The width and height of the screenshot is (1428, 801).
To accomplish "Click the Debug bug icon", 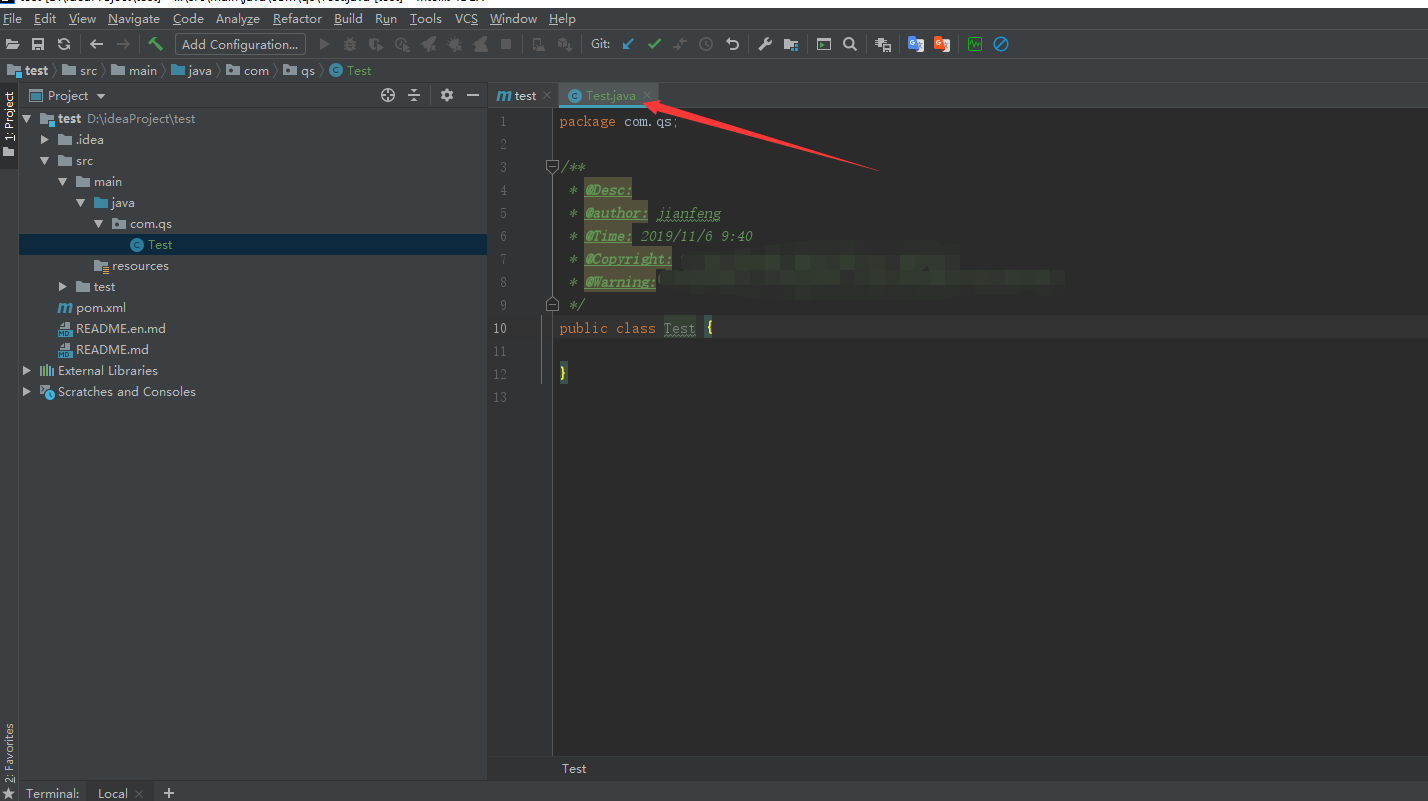I will (350, 44).
